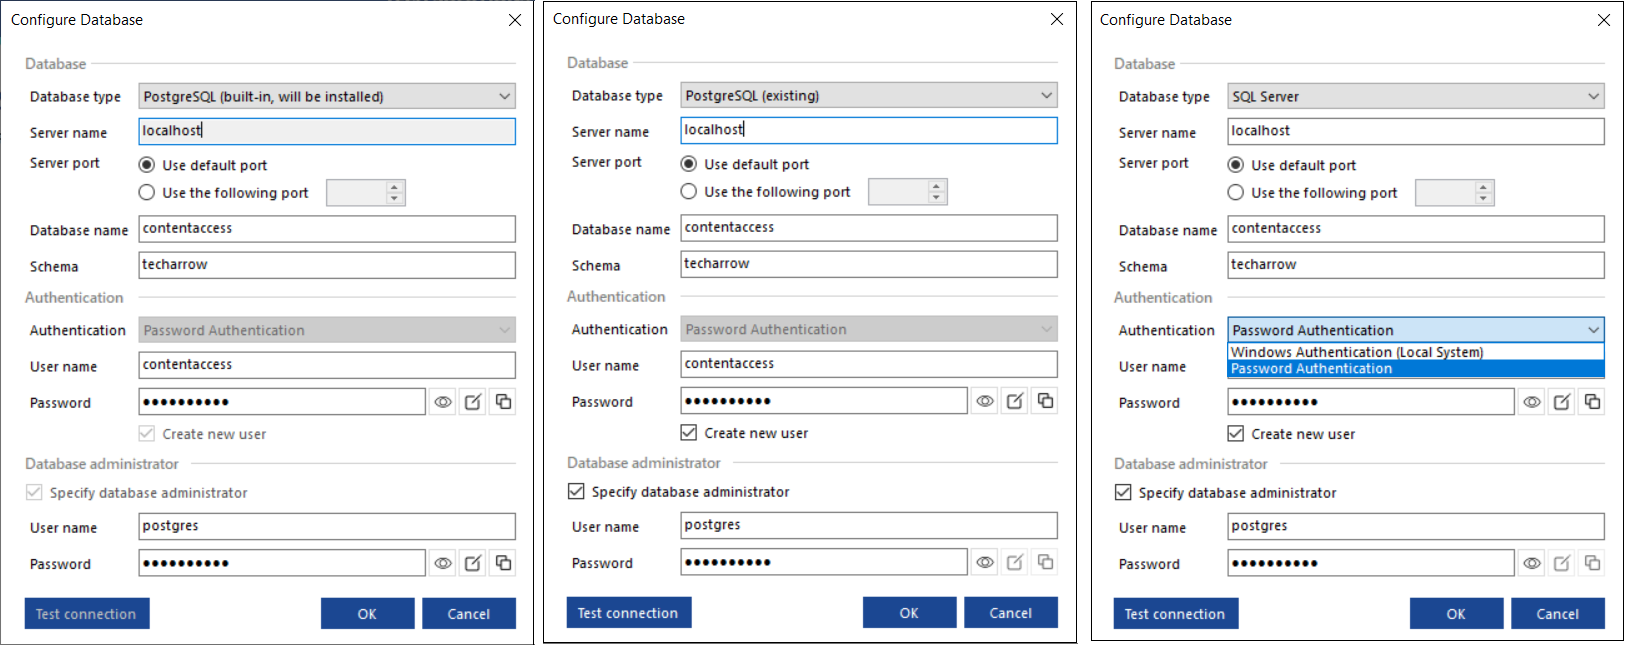Select Use the following port in SQL Server dialog
Screen dimensions: 1625x645
[x=1236, y=193]
